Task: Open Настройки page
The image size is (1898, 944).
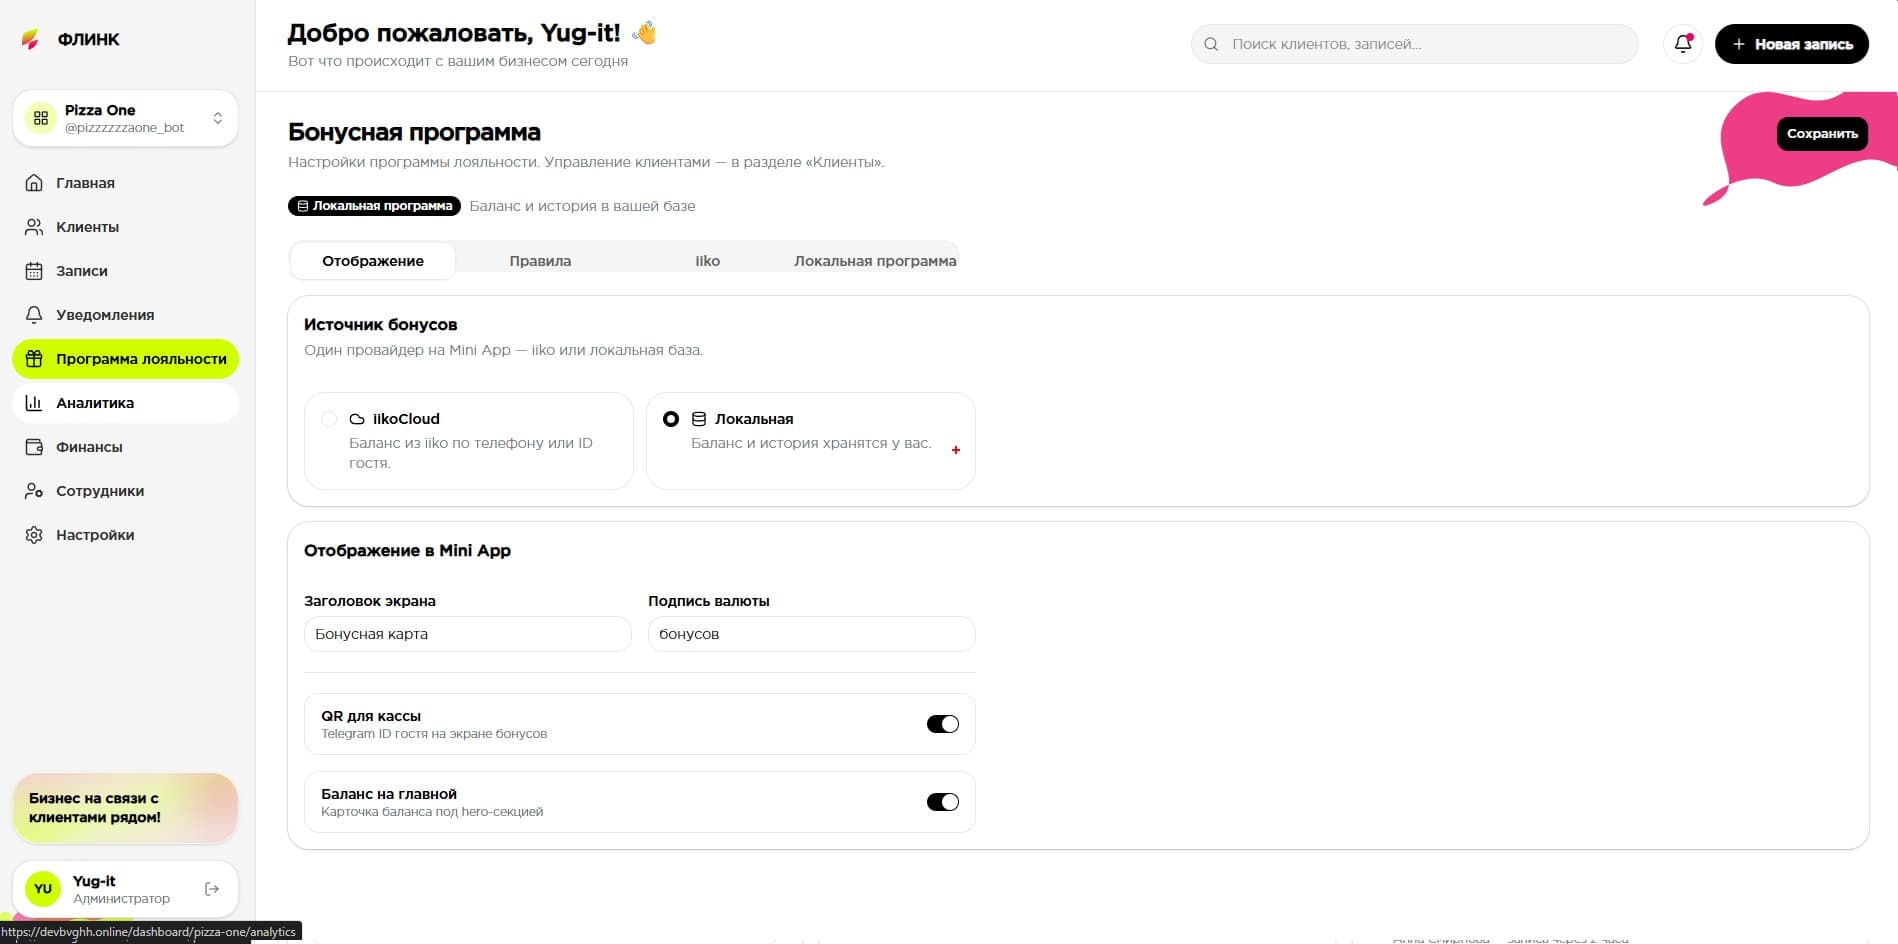Action: point(125,535)
